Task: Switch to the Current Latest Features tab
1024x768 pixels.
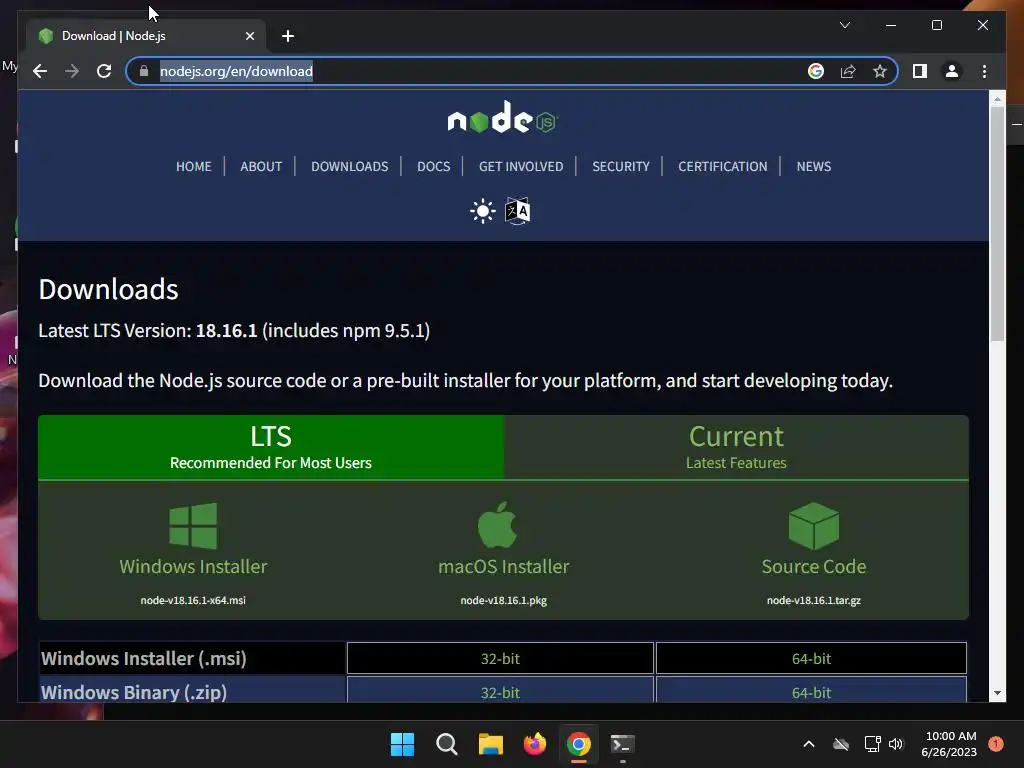Action: click(736, 447)
